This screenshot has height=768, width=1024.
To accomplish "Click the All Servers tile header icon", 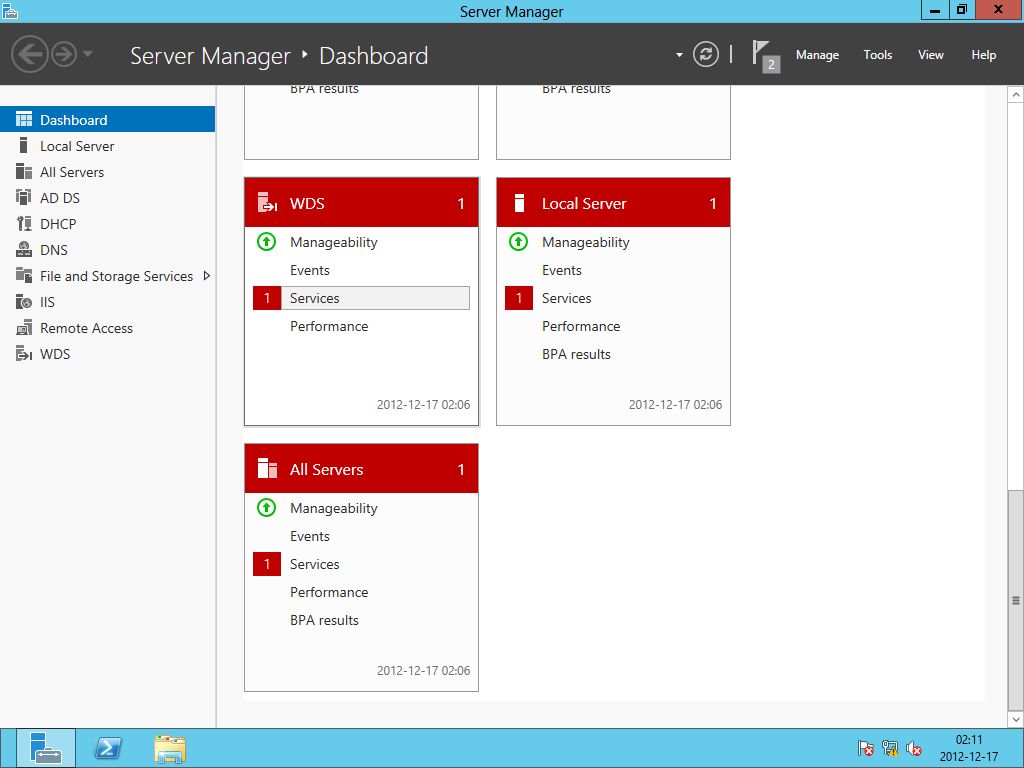I will coord(267,469).
